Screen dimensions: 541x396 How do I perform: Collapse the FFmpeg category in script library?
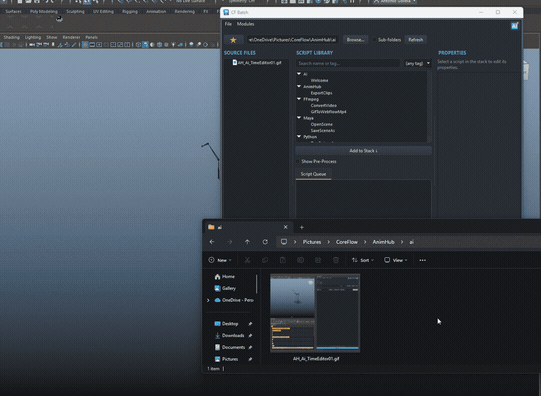pos(299,99)
